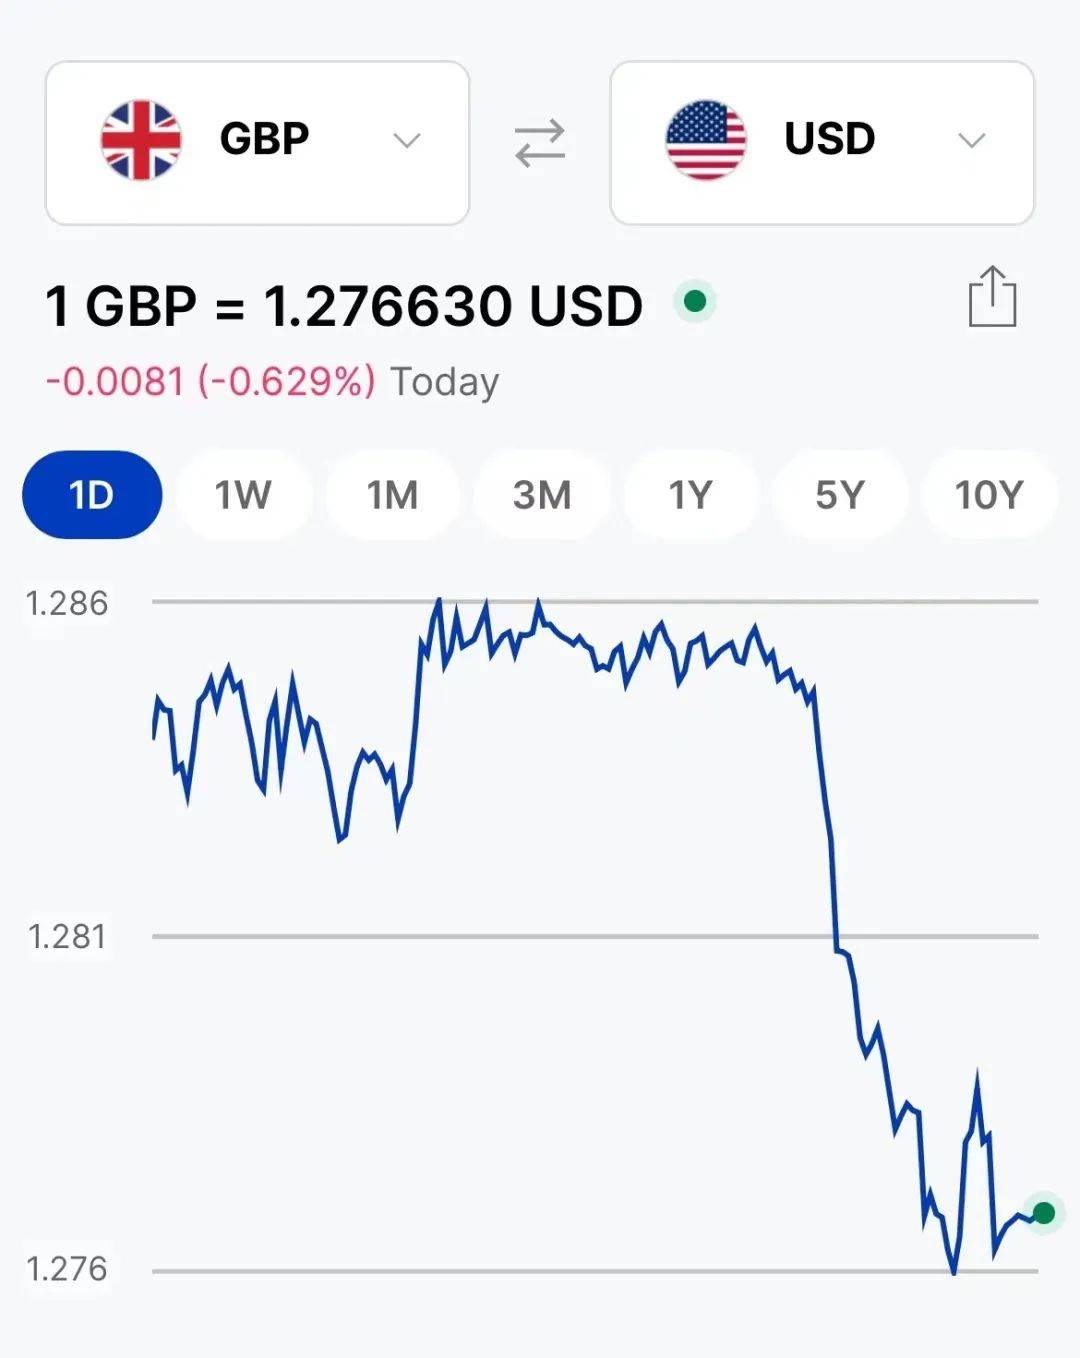Show the 1Y chart range

[690, 495]
